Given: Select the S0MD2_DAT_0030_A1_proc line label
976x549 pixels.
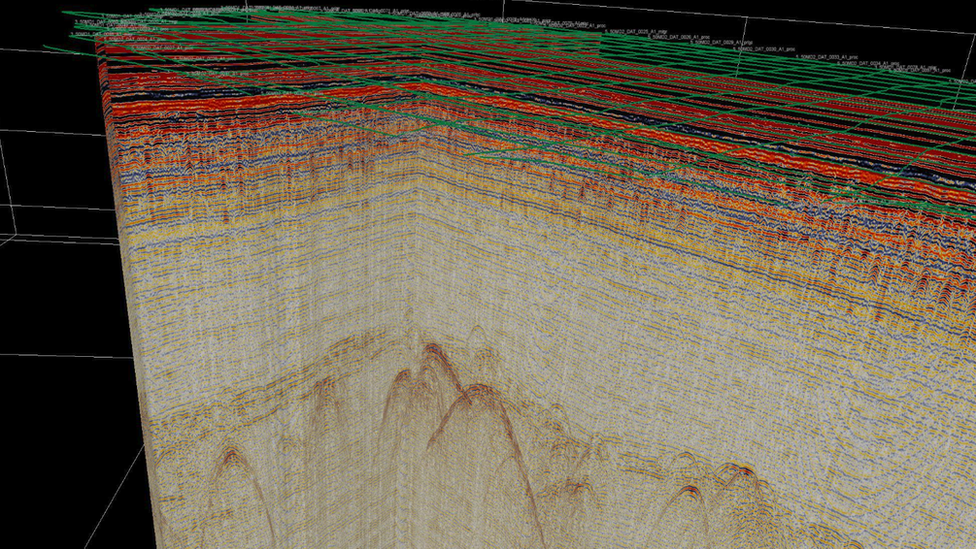Looking at the screenshot, I should [764, 48].
